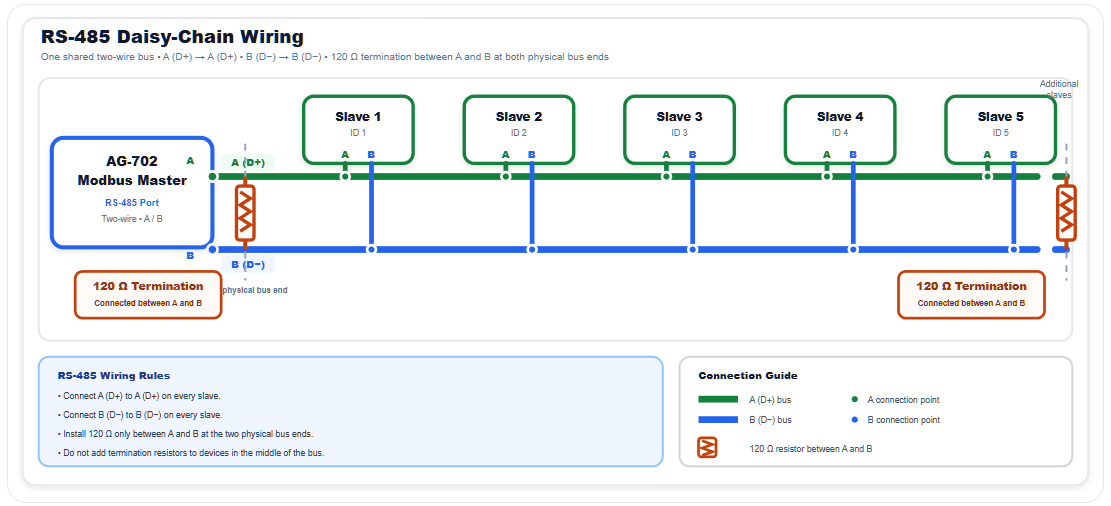Viewport: 1111px width, 506px height.
Task: Click the green A terminal label in Slave 5
Action: 988,154
